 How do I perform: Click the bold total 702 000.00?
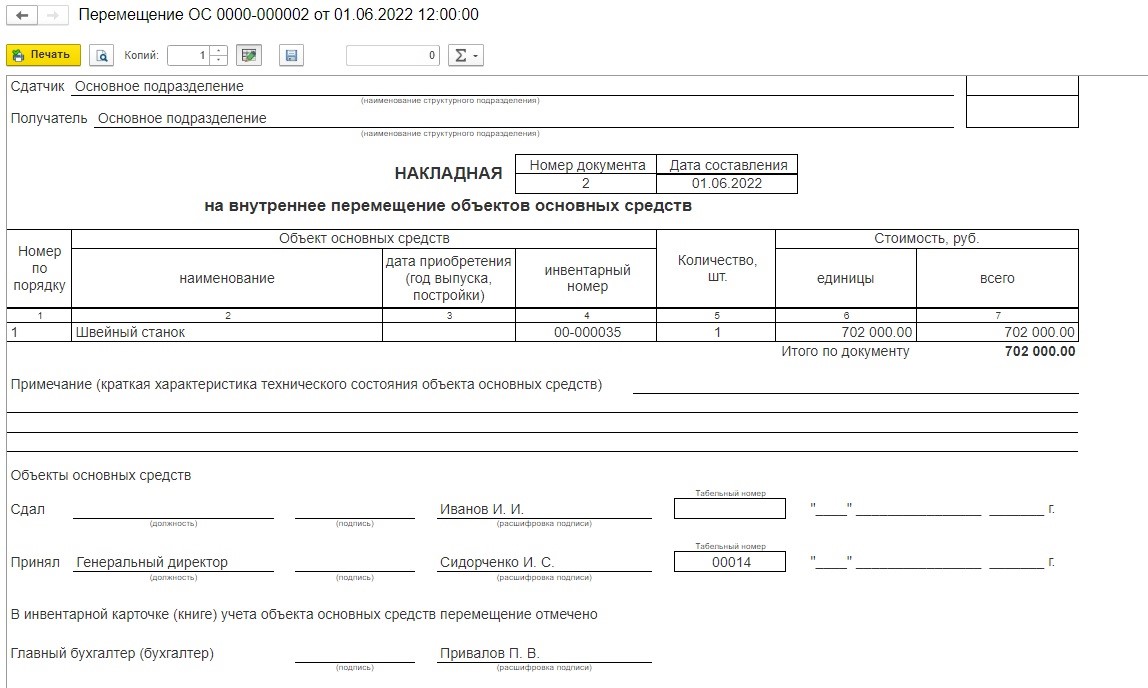click(1040, 351)
